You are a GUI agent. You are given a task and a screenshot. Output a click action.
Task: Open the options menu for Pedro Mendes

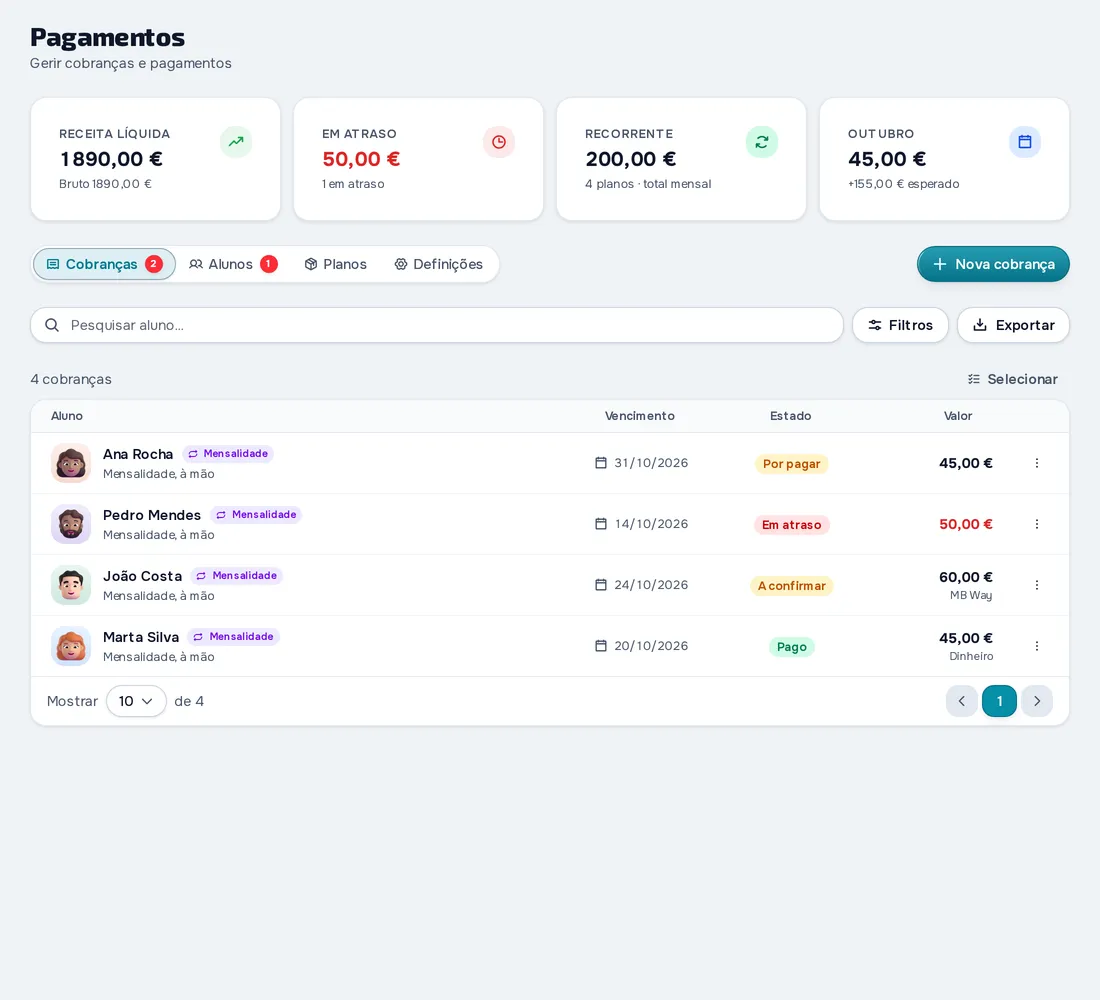1037,524
